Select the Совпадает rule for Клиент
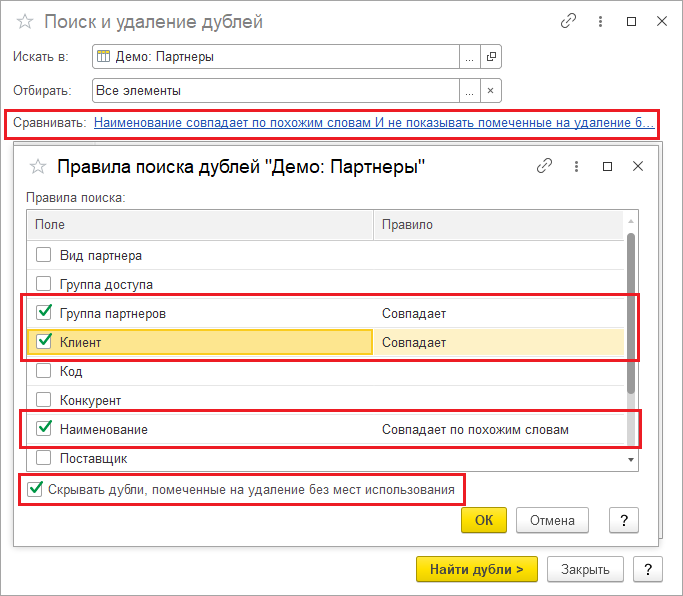683x596 pixels. point(414,342)
